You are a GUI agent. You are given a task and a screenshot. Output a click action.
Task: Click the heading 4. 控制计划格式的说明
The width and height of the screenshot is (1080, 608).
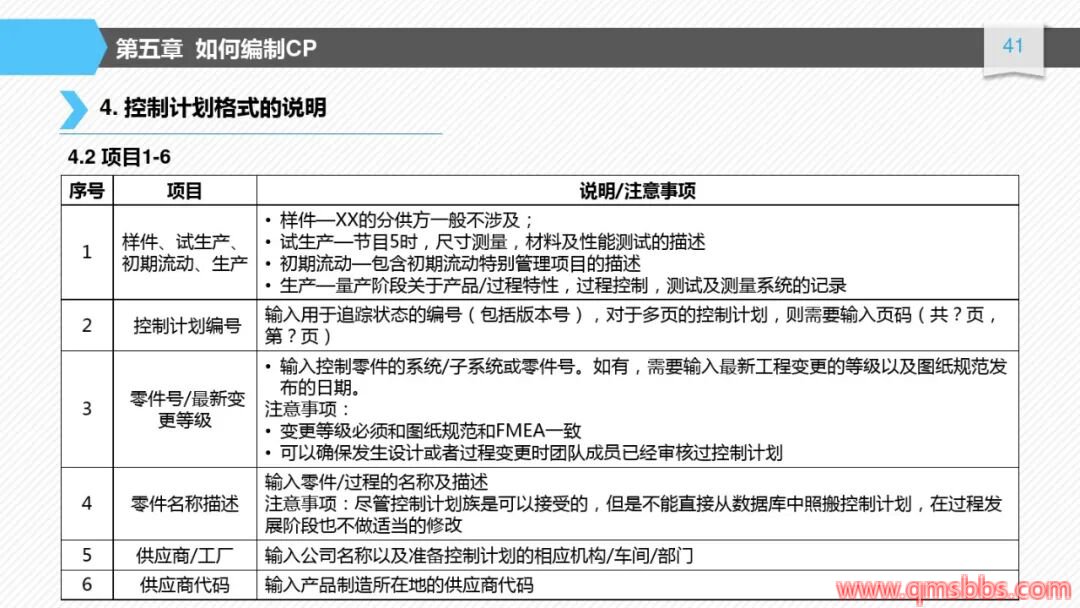pyautogui.click(x=213, y=108)
